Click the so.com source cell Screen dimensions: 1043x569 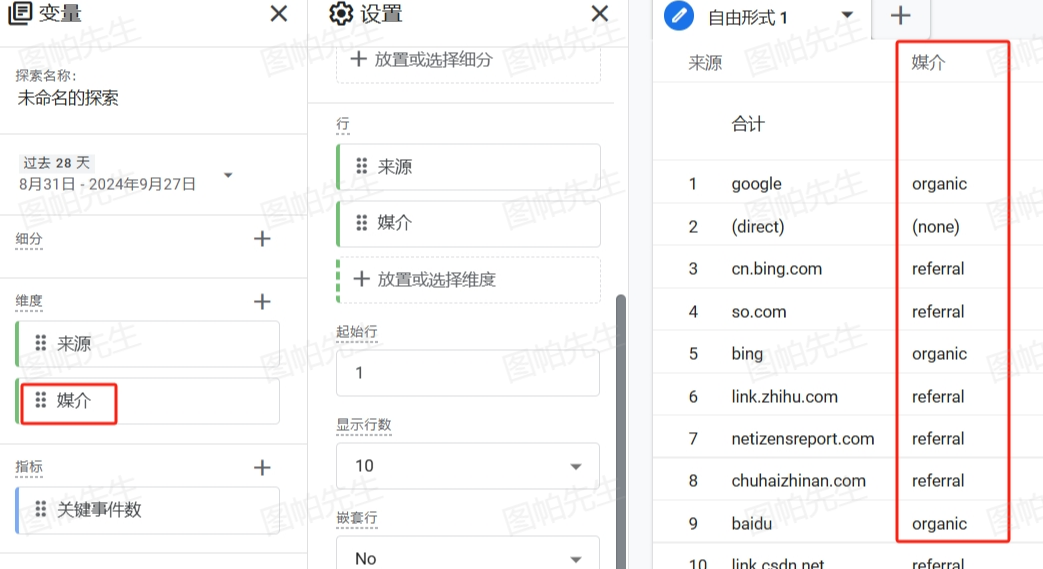[x=758, y=311]
